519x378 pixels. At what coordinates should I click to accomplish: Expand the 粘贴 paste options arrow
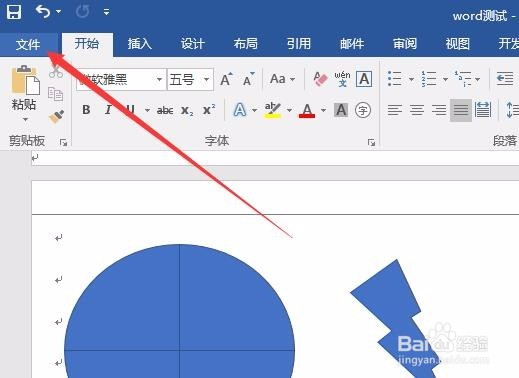(x=25, y=119)
